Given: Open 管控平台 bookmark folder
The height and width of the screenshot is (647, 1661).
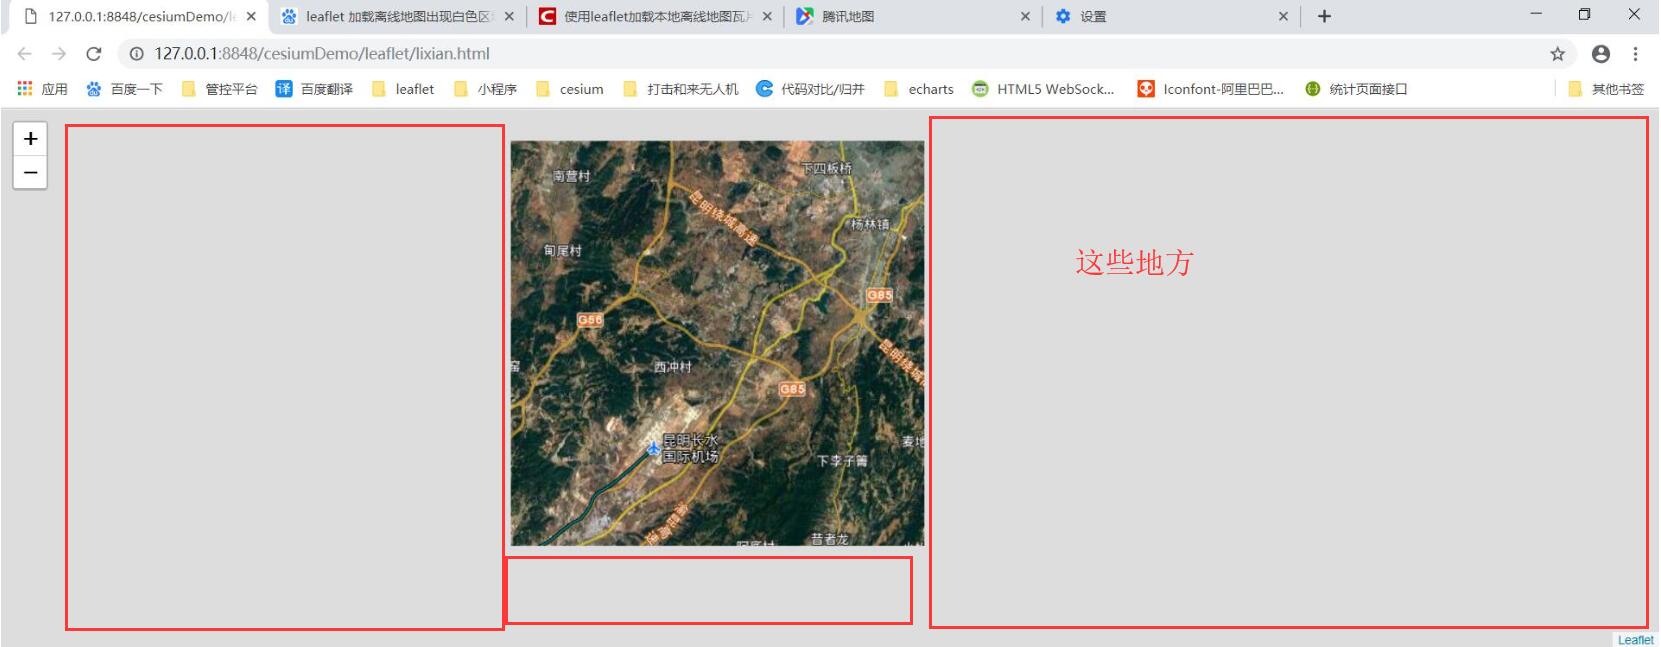Looking at the screenshot, I should pyautogui.click(x=219, y=89).
